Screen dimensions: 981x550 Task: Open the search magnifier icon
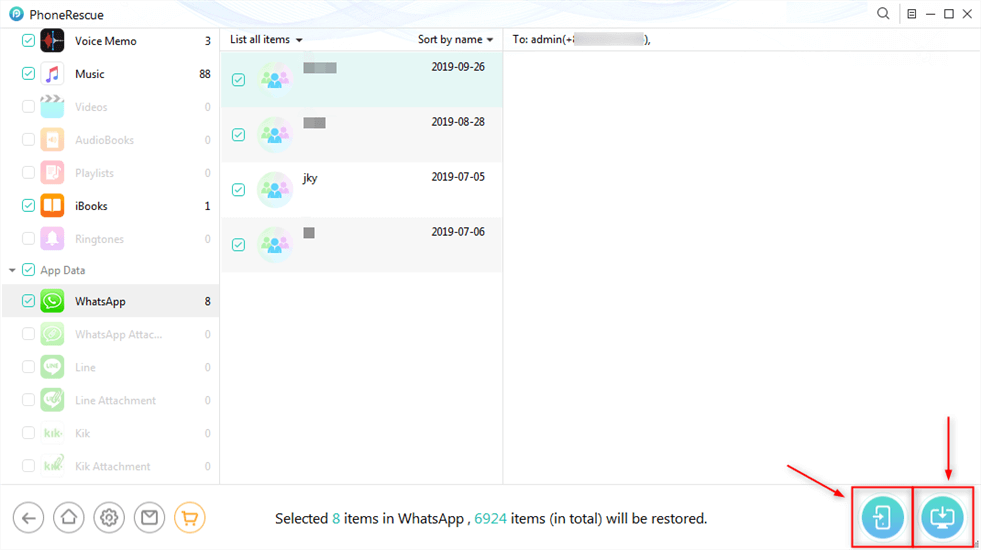click(x=883, y=14)
